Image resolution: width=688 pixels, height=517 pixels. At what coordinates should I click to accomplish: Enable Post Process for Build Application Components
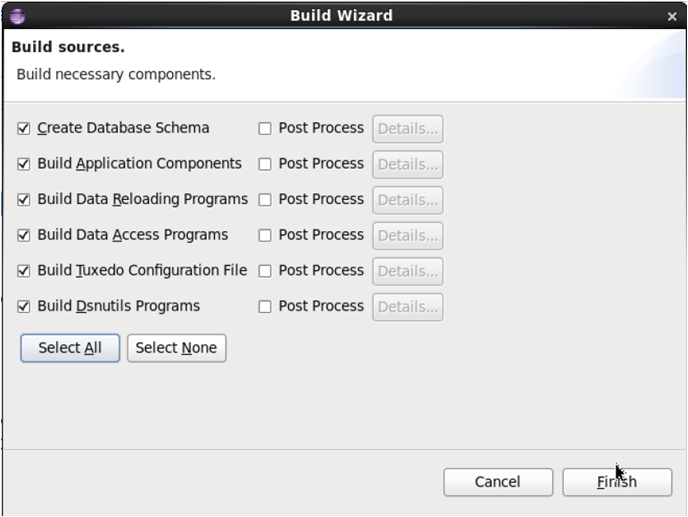click(265, 164)
